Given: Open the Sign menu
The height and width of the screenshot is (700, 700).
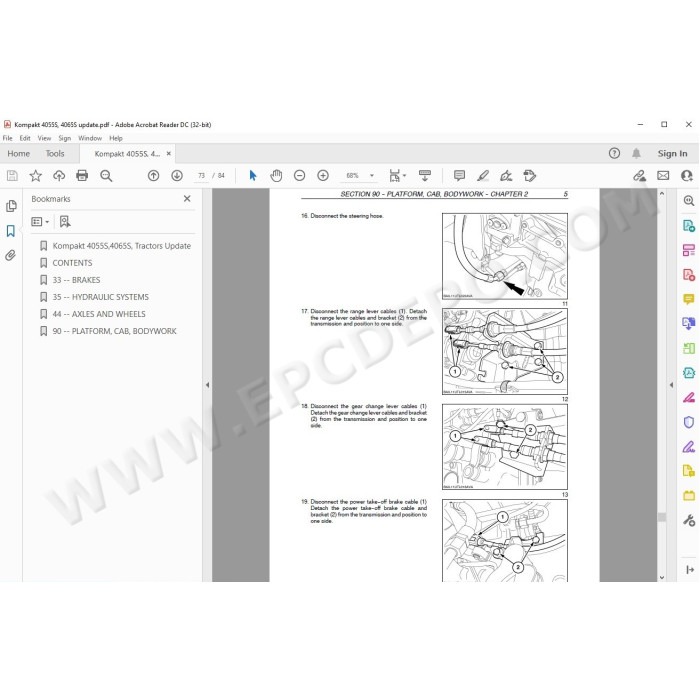Looking at the screenshot, I should click(65, 138).
